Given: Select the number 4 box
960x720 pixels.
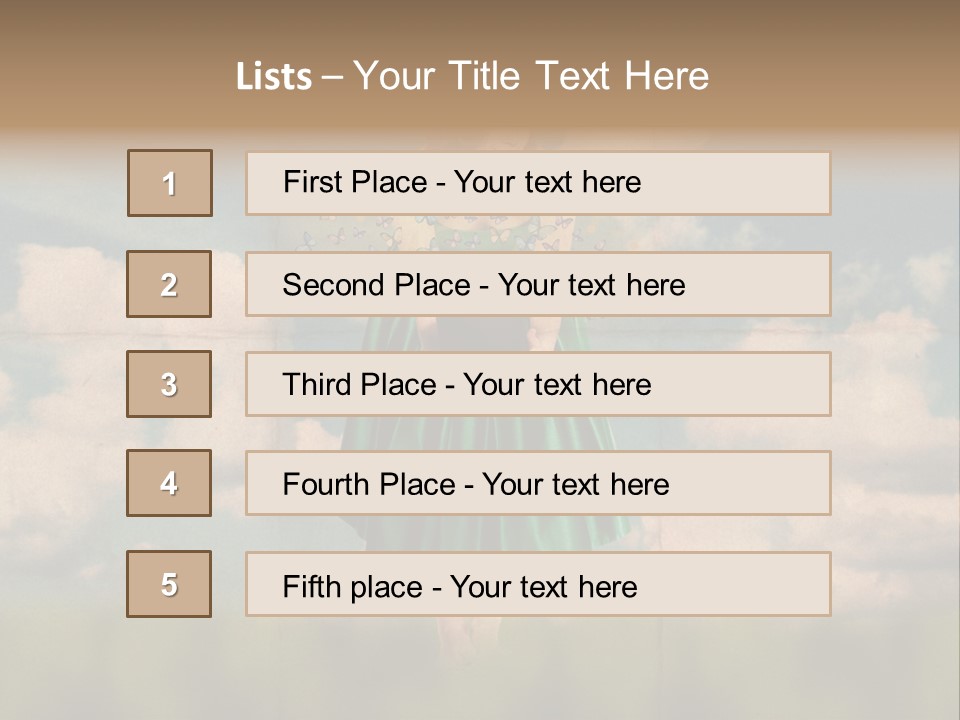Looking at the screenshot, I should click(x=169, y=483).
